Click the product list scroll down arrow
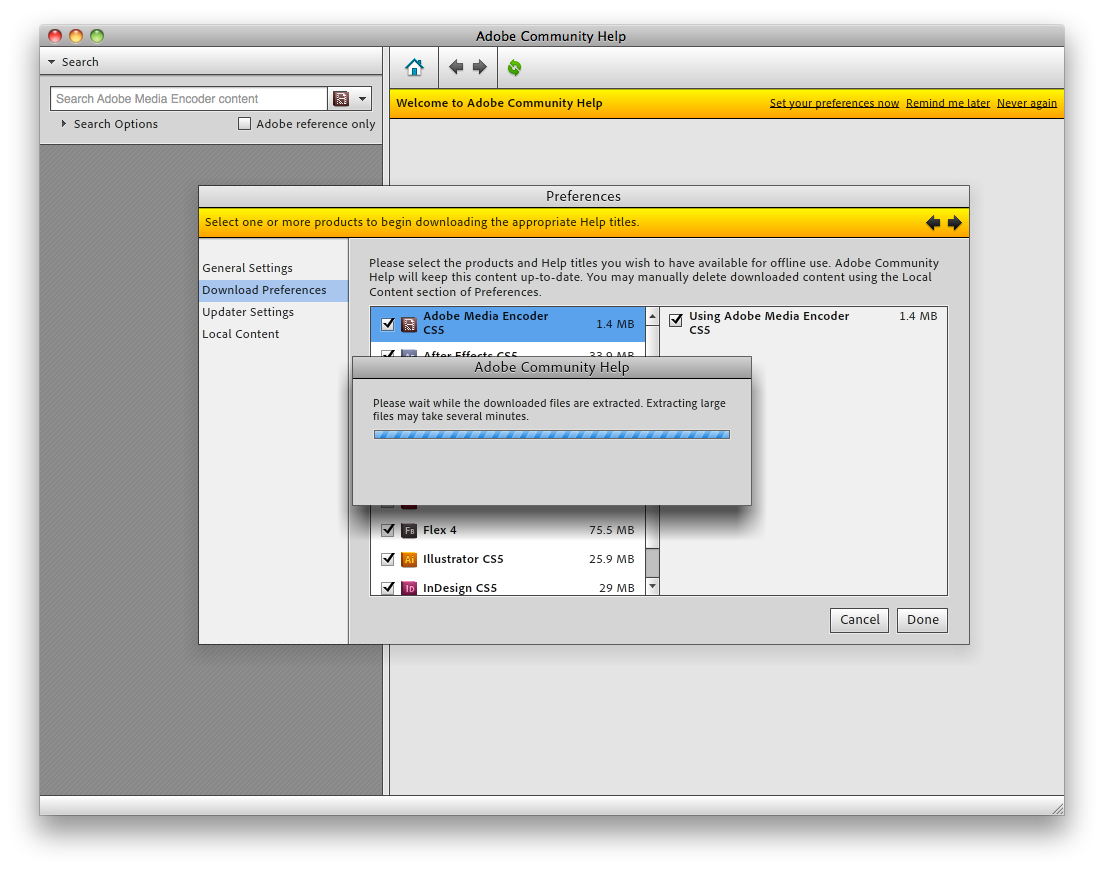This screenshot has height=870, width=1104. coord(653,586)
